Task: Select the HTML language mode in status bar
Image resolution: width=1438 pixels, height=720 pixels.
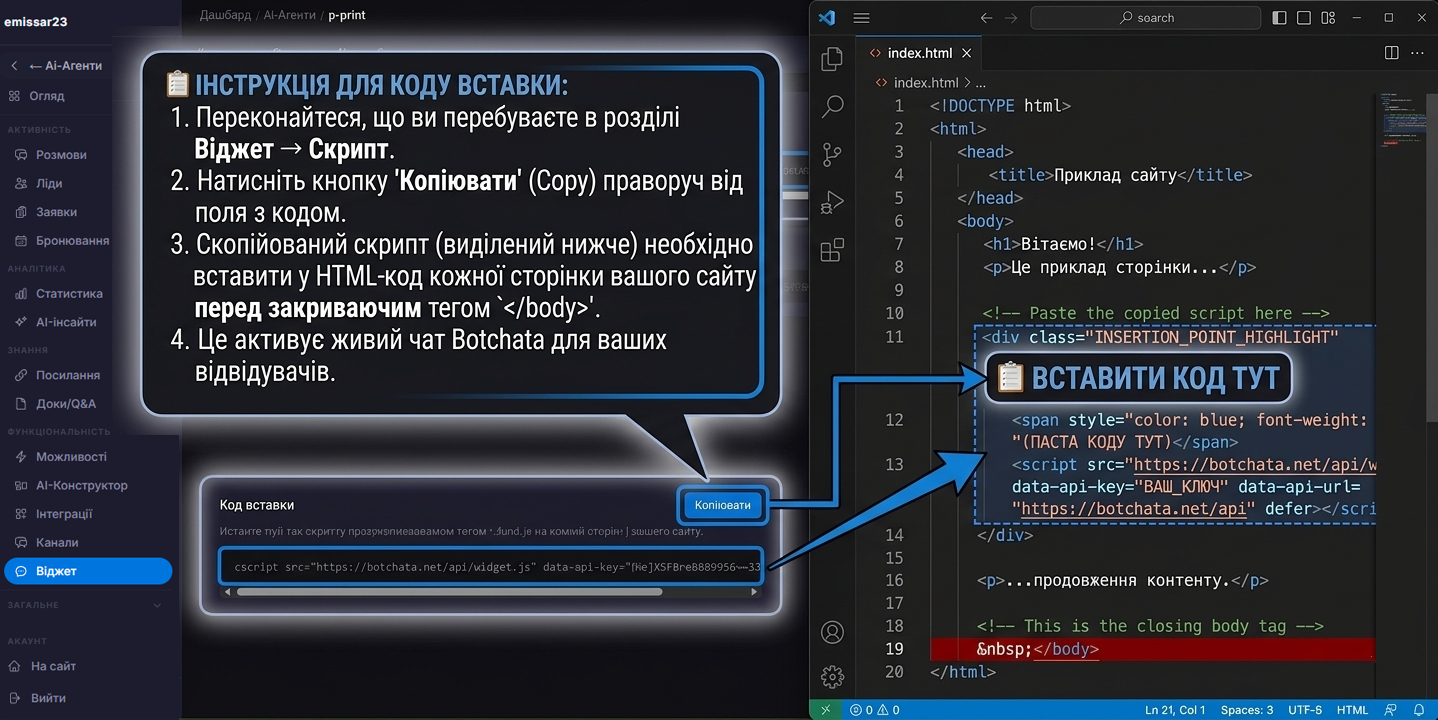Action: pos(1352,710)
